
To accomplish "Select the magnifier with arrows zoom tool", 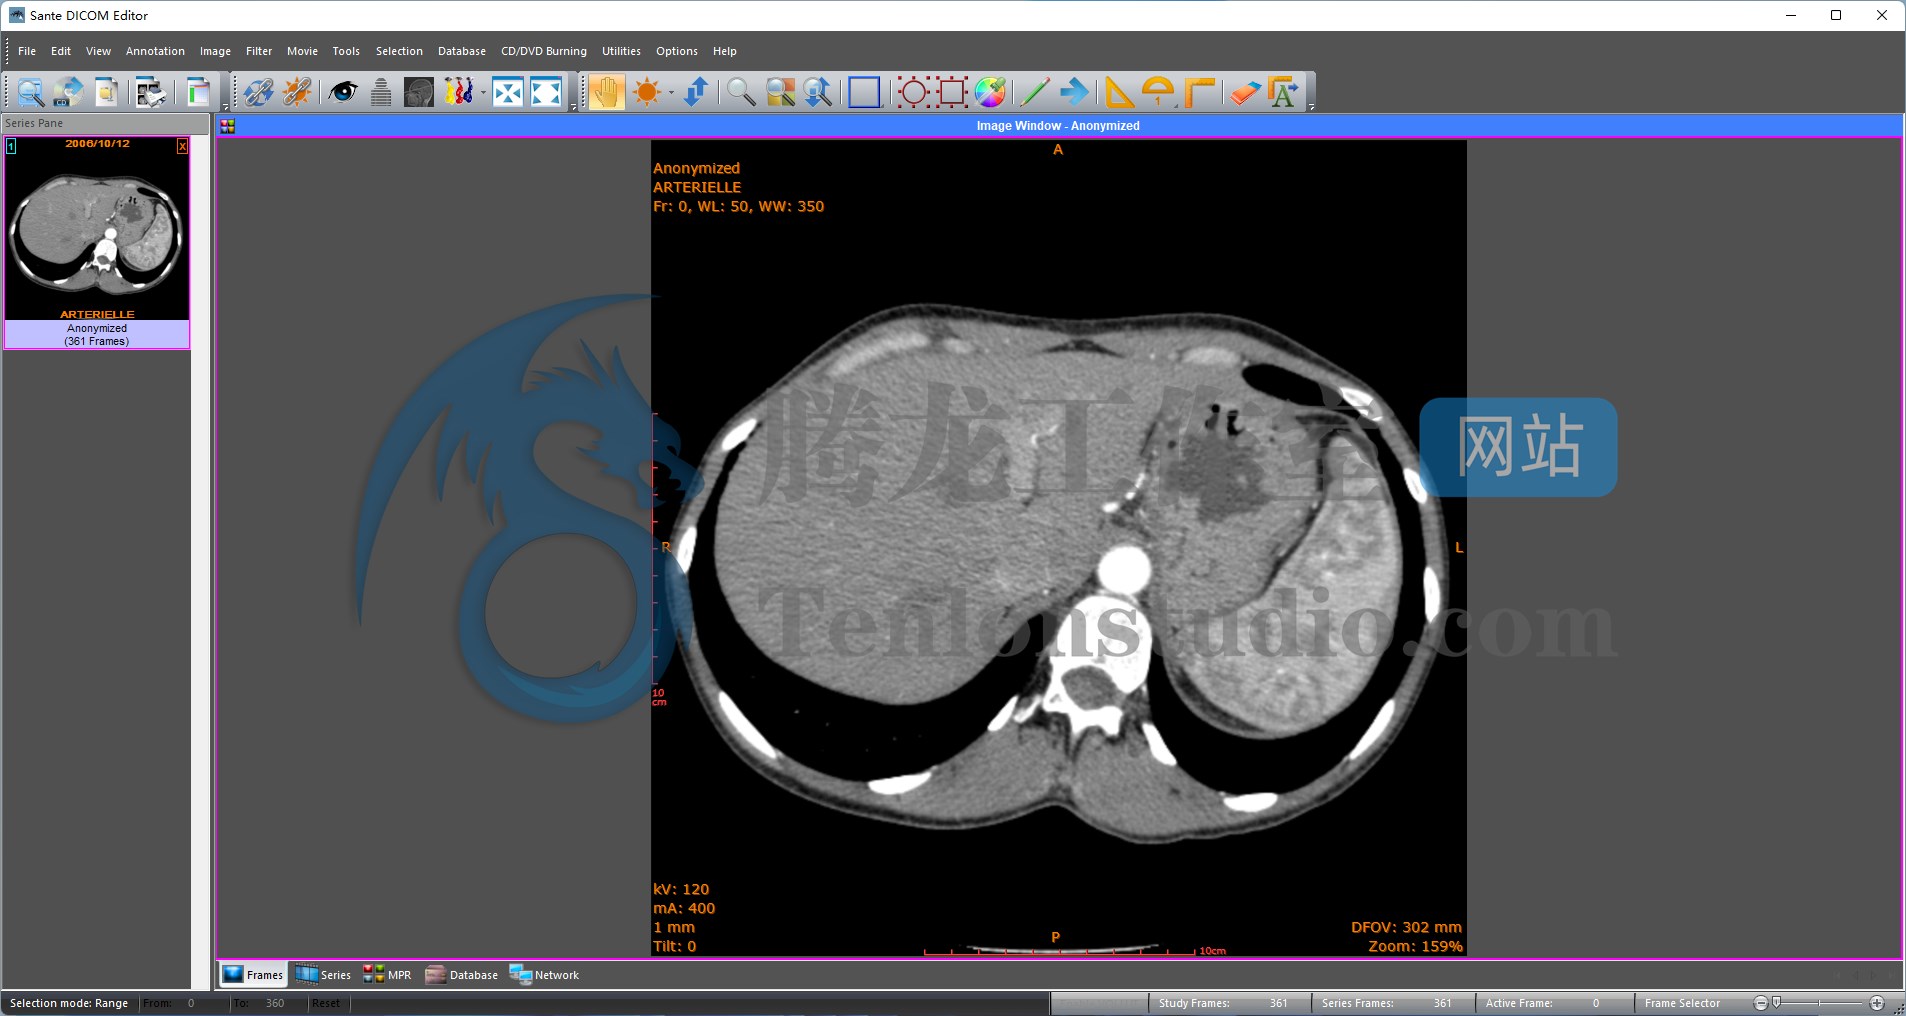I will click(819, 92).
